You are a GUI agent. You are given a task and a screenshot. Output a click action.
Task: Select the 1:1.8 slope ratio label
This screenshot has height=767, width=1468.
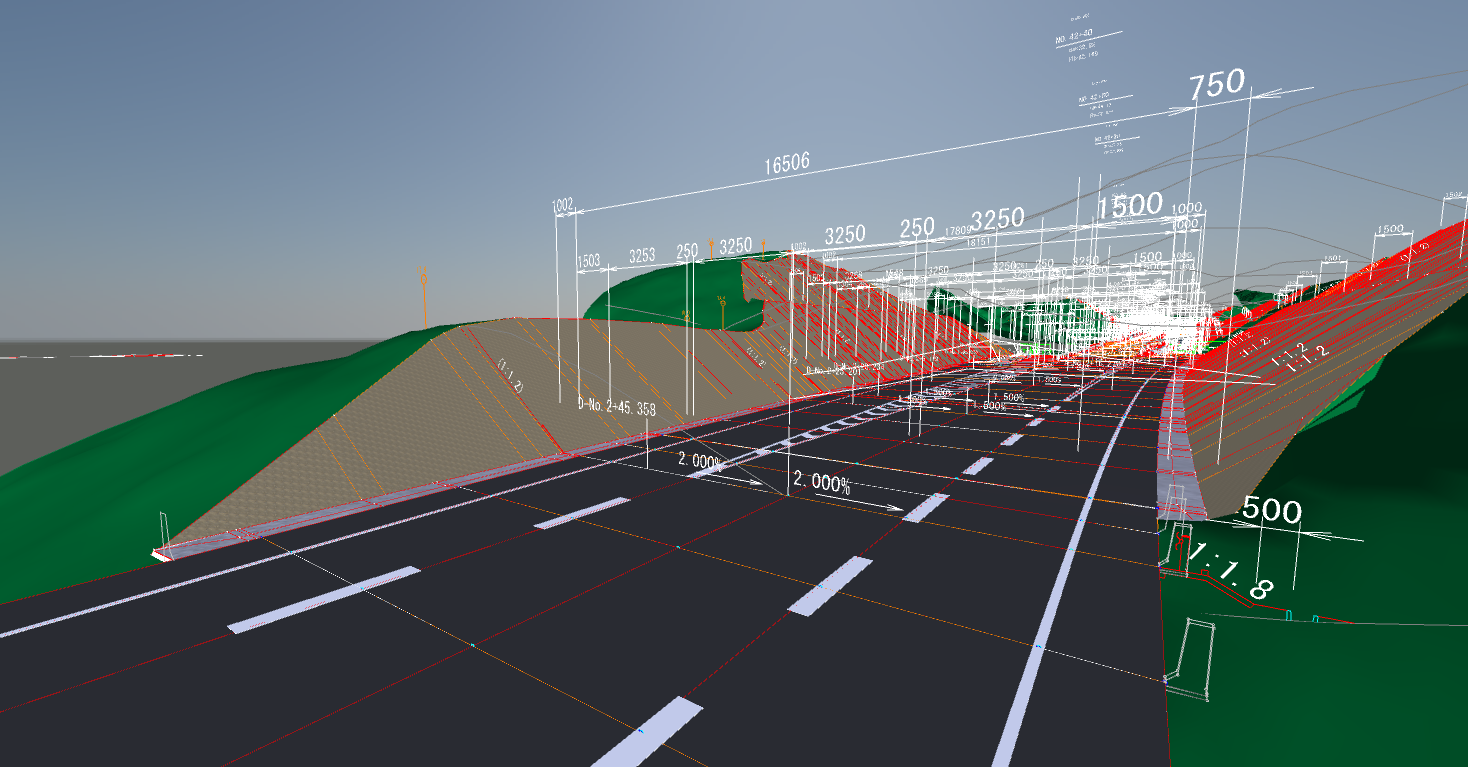click(x=1229, y=570)
